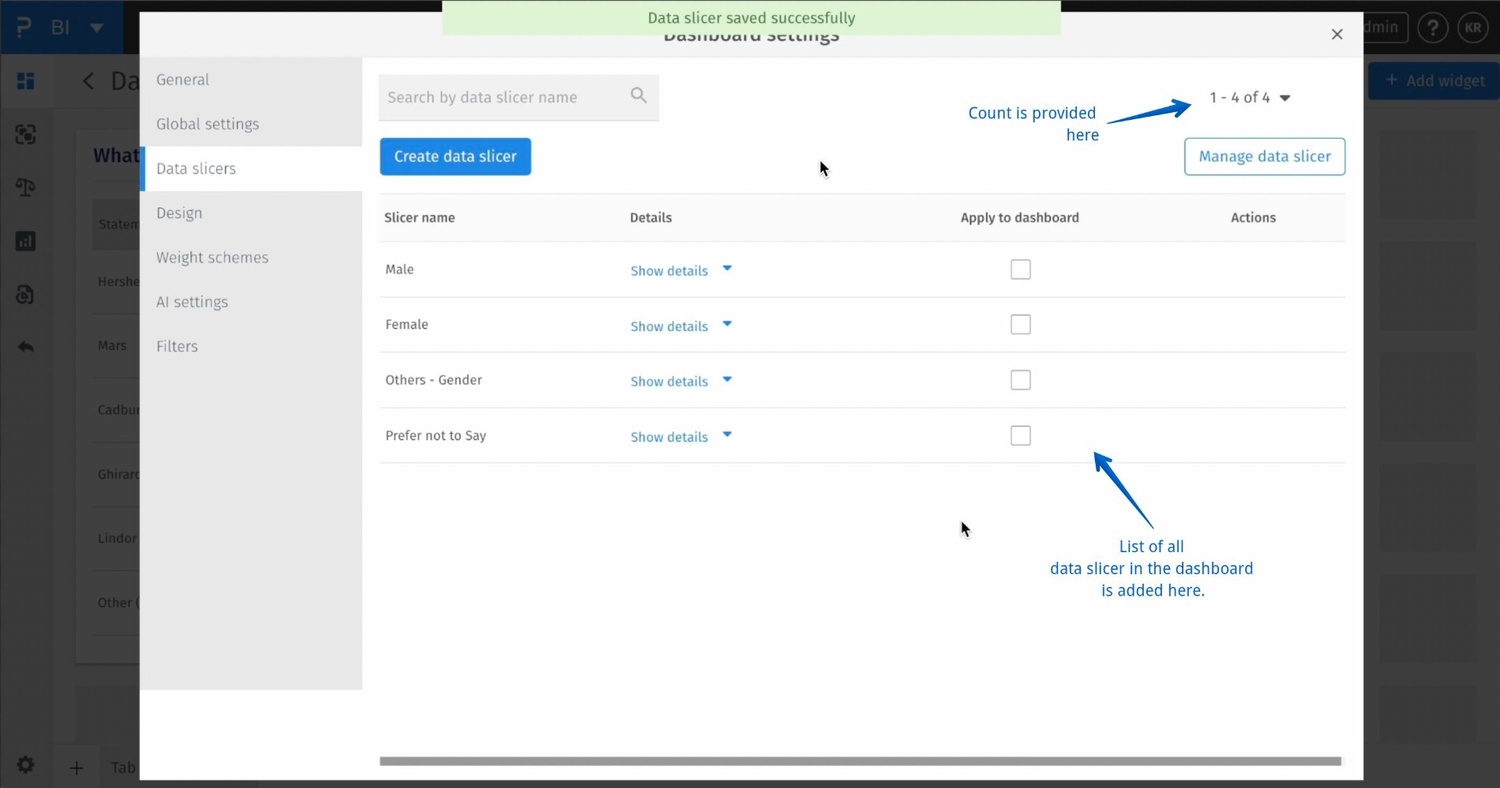
Task: Open the 1 - 4 of 4 pagination dropdown
Action: coord(1249,97)
